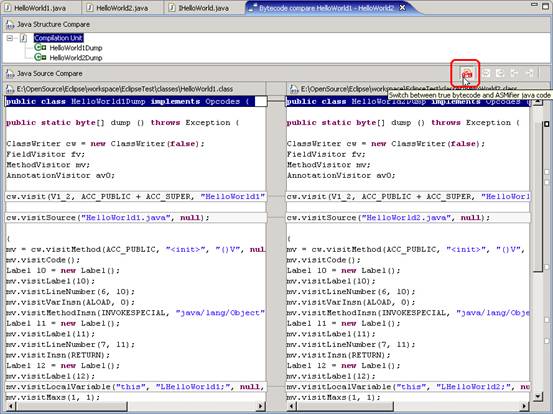Viewport: 553px width, 414px height.
Task: Click the visitLocalVariable "LHelloWorld1;" line in left pane
Action: tap(135, 387)
